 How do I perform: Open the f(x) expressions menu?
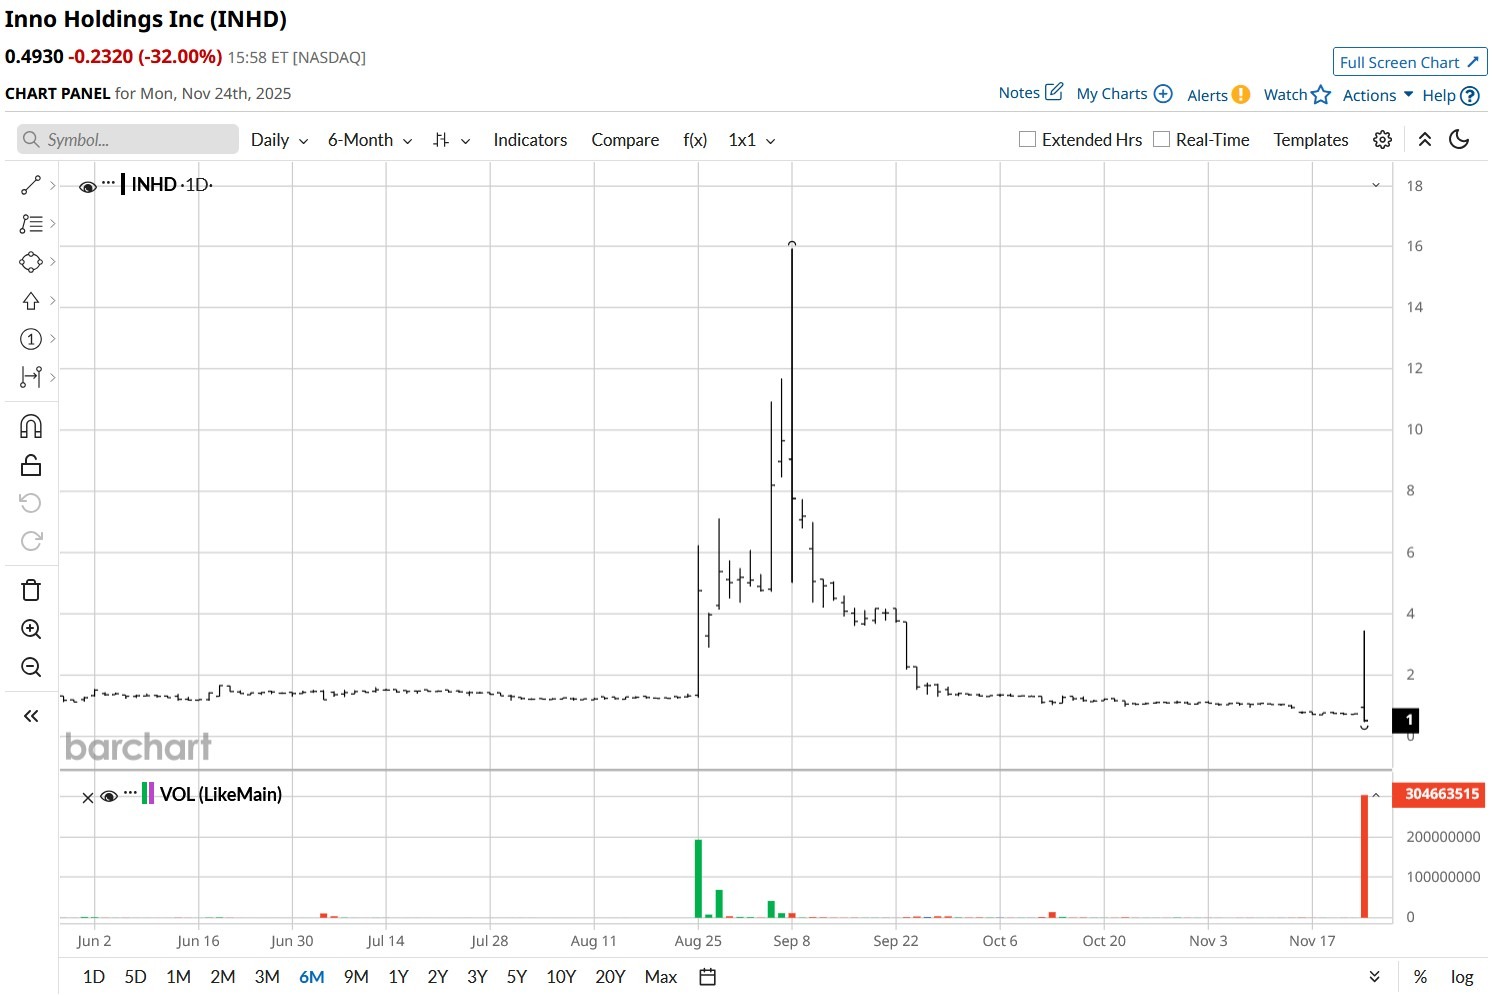[x=695, y=140]
